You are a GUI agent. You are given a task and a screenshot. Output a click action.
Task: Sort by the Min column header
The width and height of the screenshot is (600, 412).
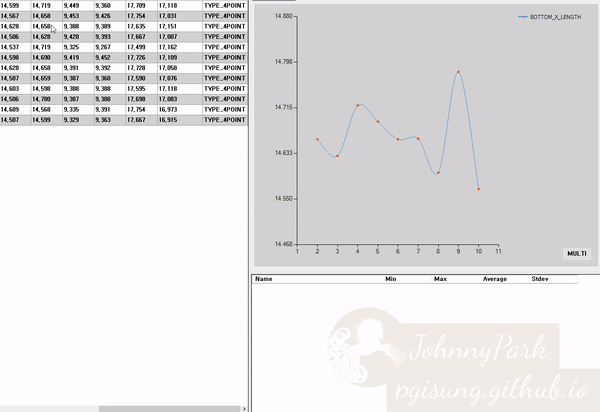pos(407,279)
